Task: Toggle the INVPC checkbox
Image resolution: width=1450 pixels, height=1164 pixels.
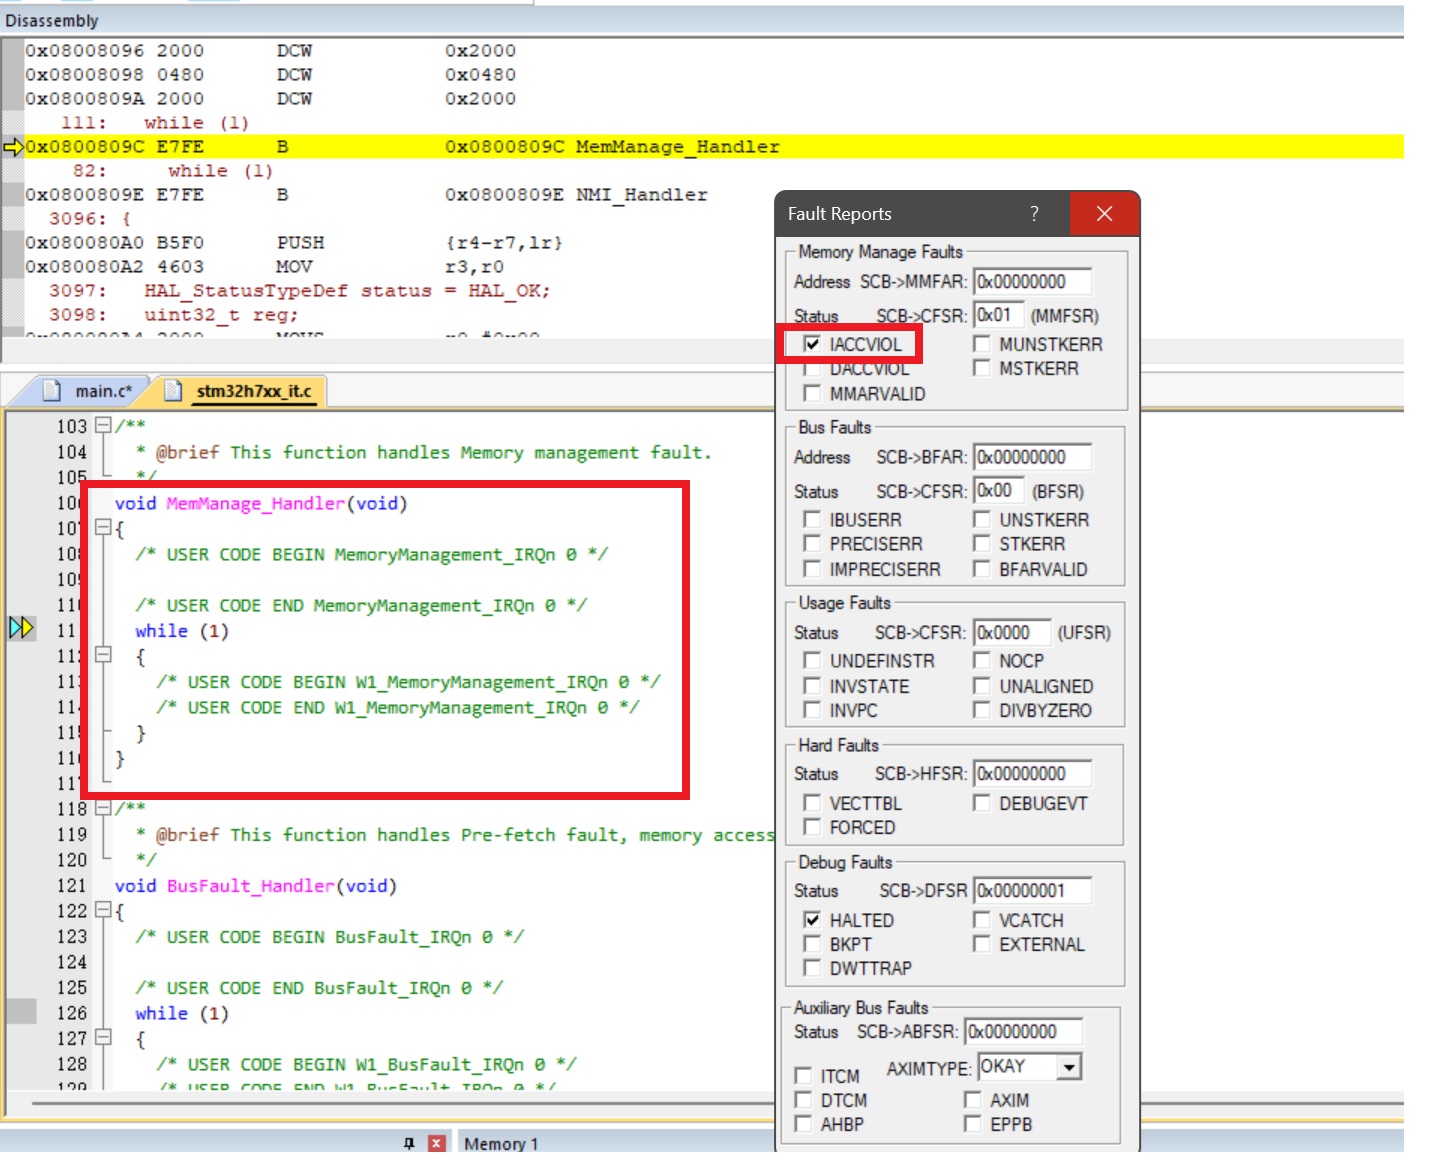Action: point(812,710)
